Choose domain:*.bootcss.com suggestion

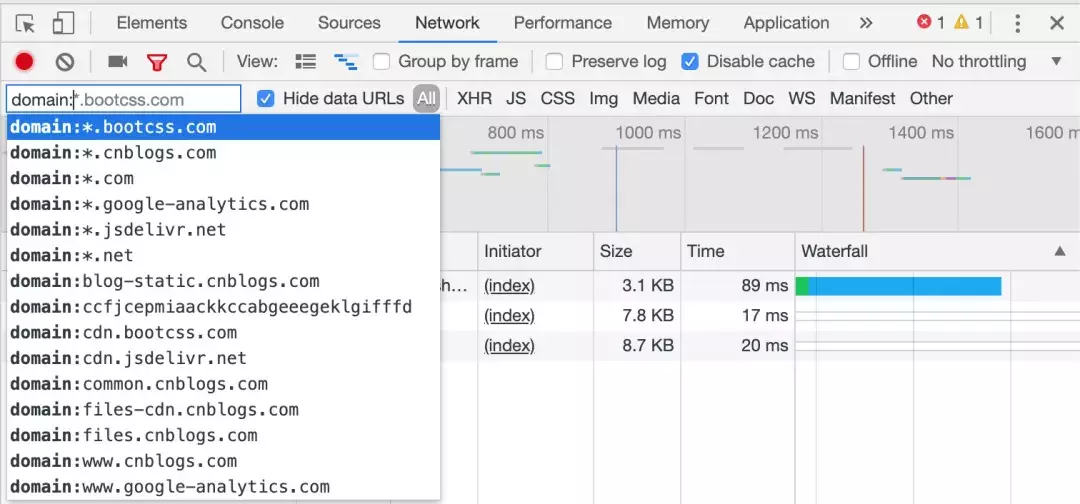click(x=223, y=127)
